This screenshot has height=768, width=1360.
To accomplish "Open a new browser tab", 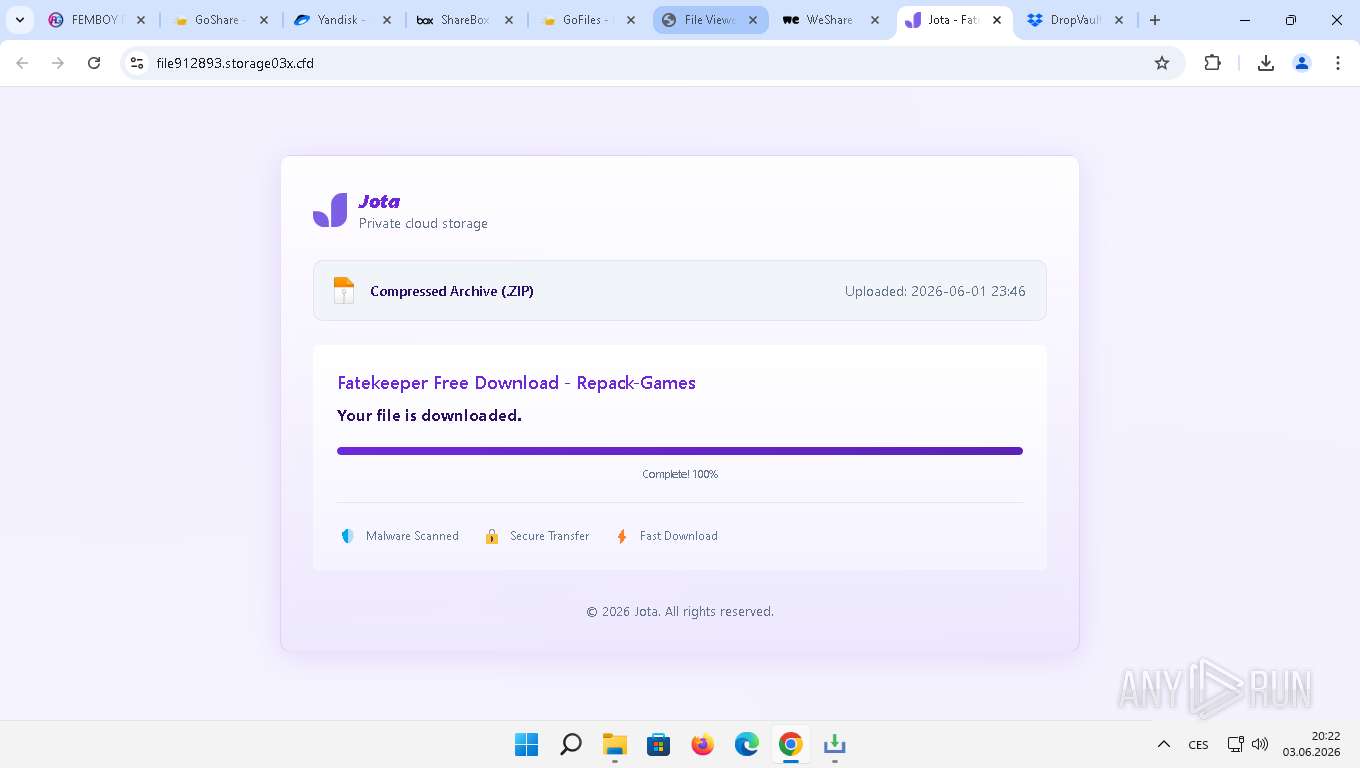I will pos(1155,20).
